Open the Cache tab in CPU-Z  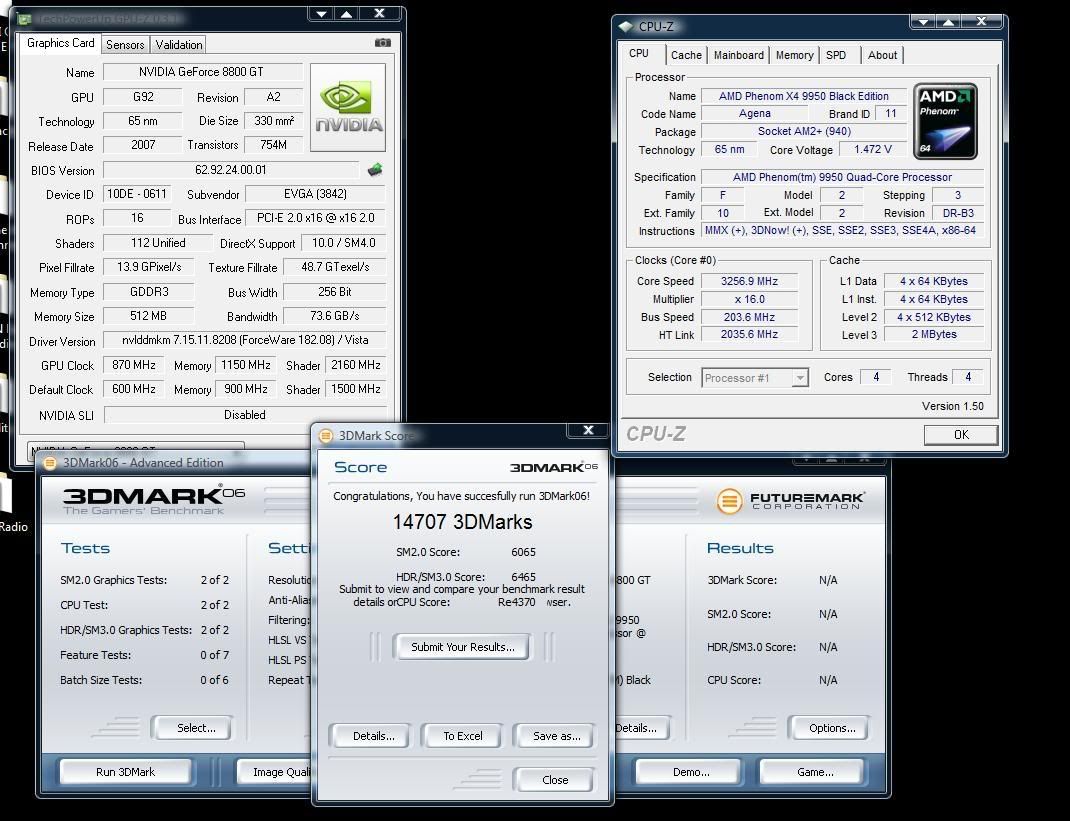coord(686,55)
